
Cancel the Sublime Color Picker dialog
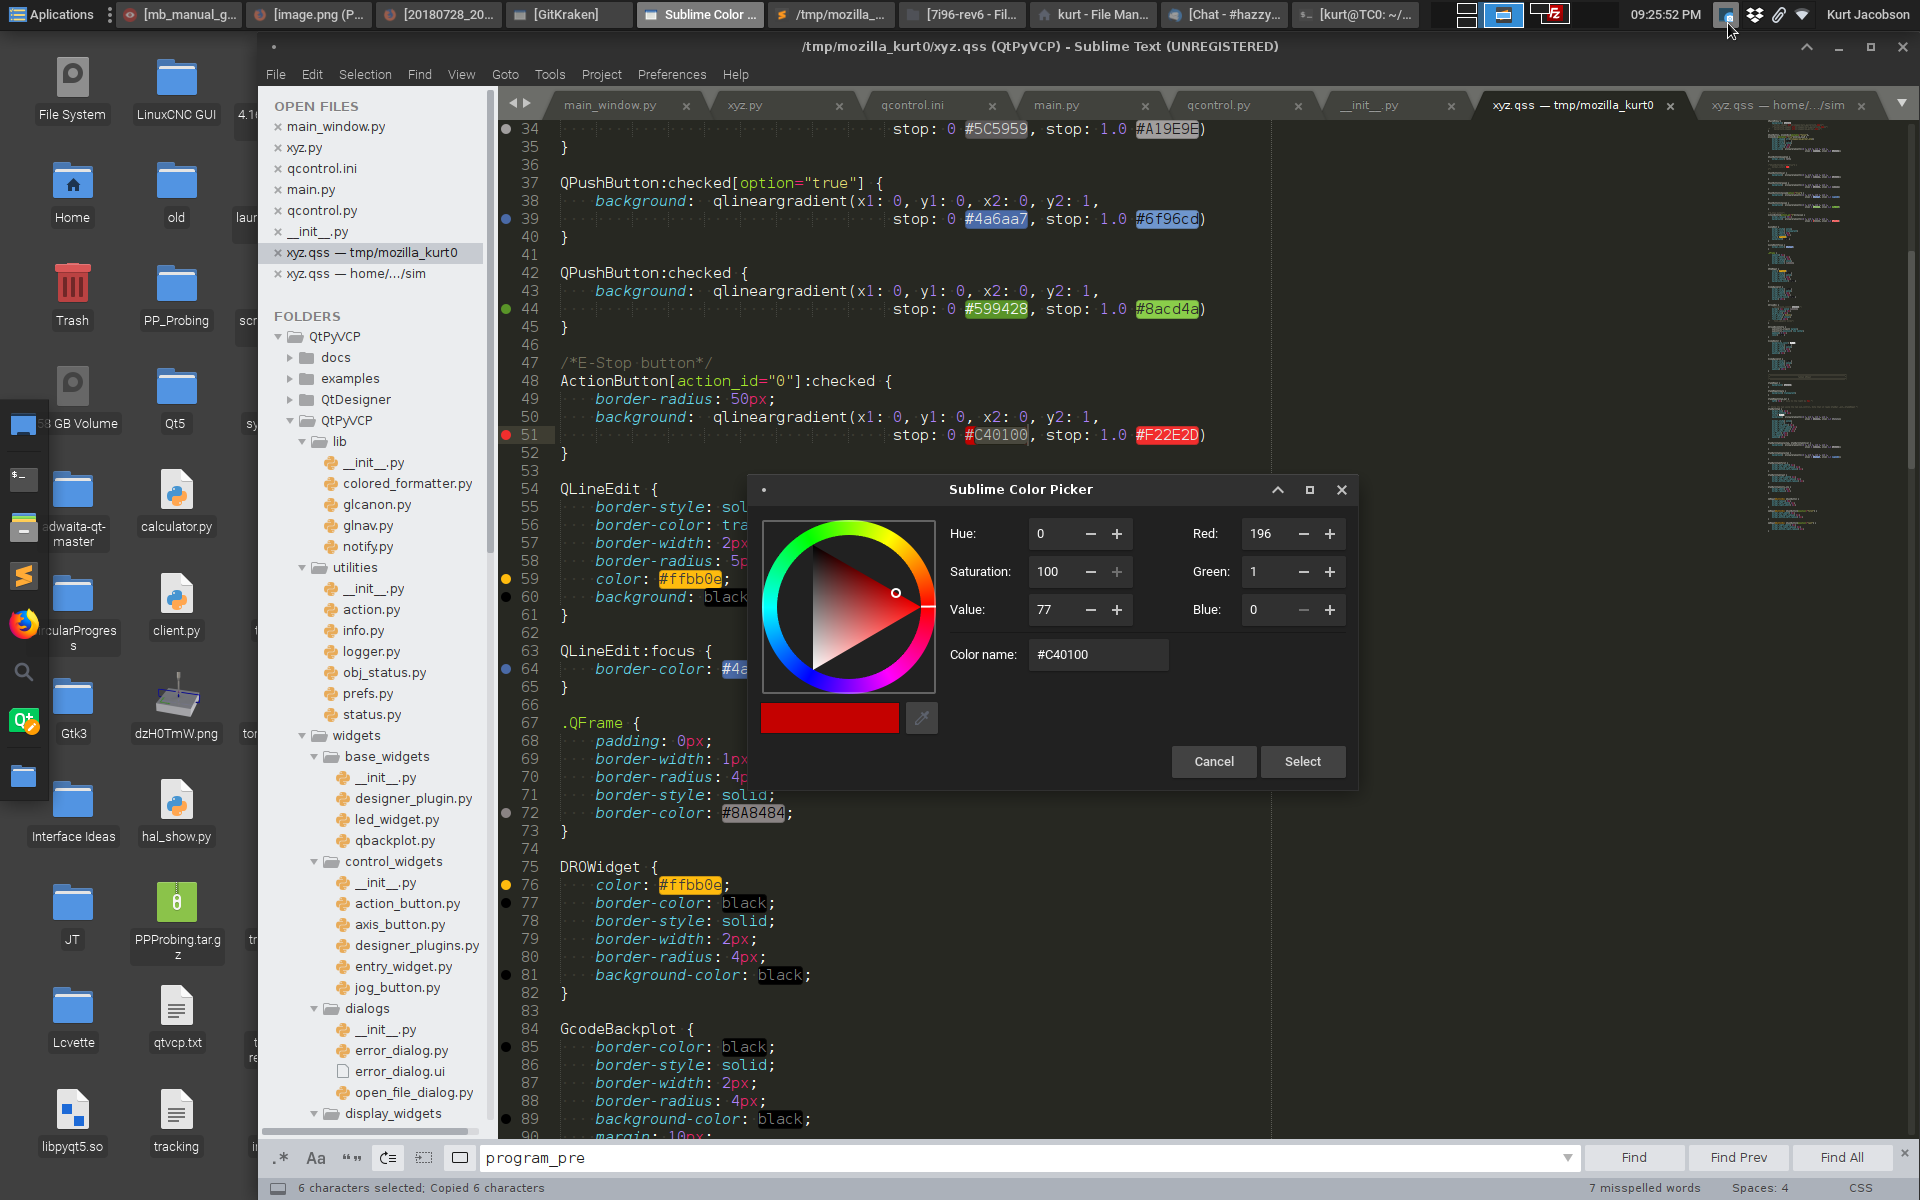[x=1214, y=762]
